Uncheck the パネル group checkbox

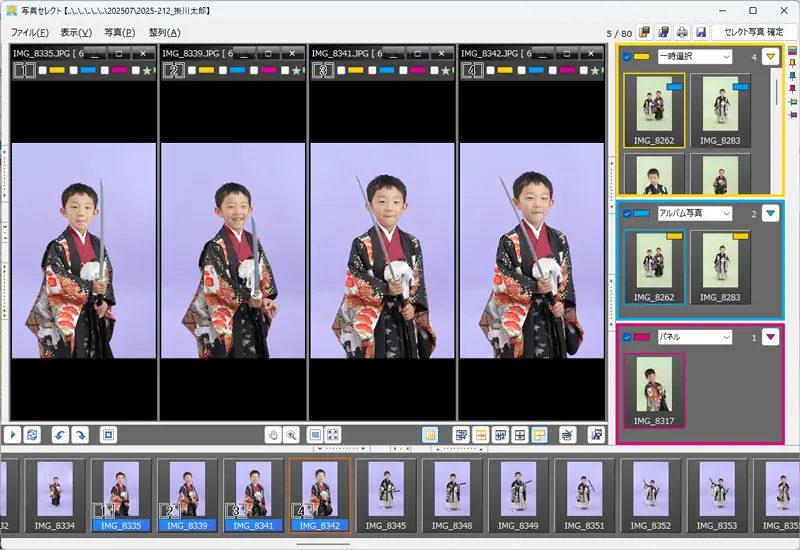coord(627,337)
